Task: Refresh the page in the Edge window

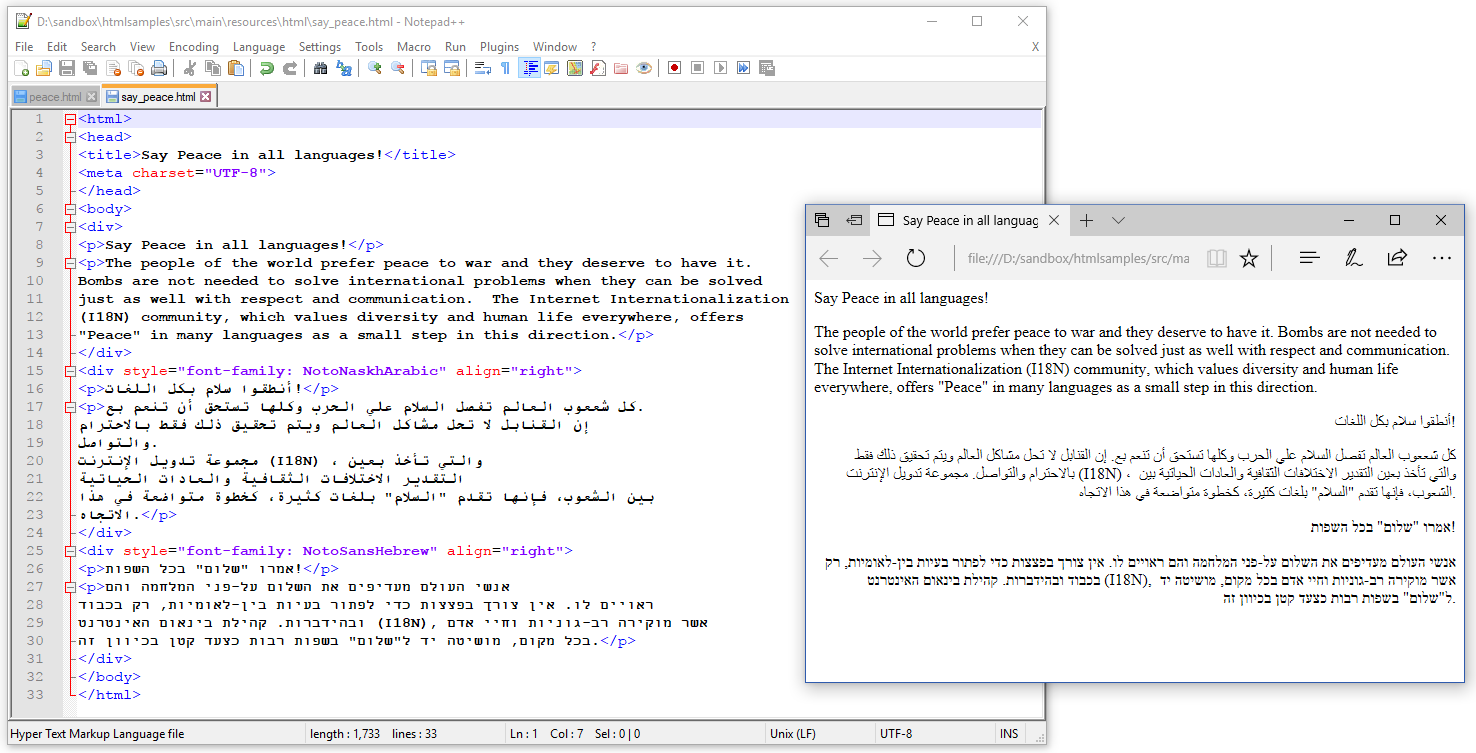Action: [x=916, y=259]
